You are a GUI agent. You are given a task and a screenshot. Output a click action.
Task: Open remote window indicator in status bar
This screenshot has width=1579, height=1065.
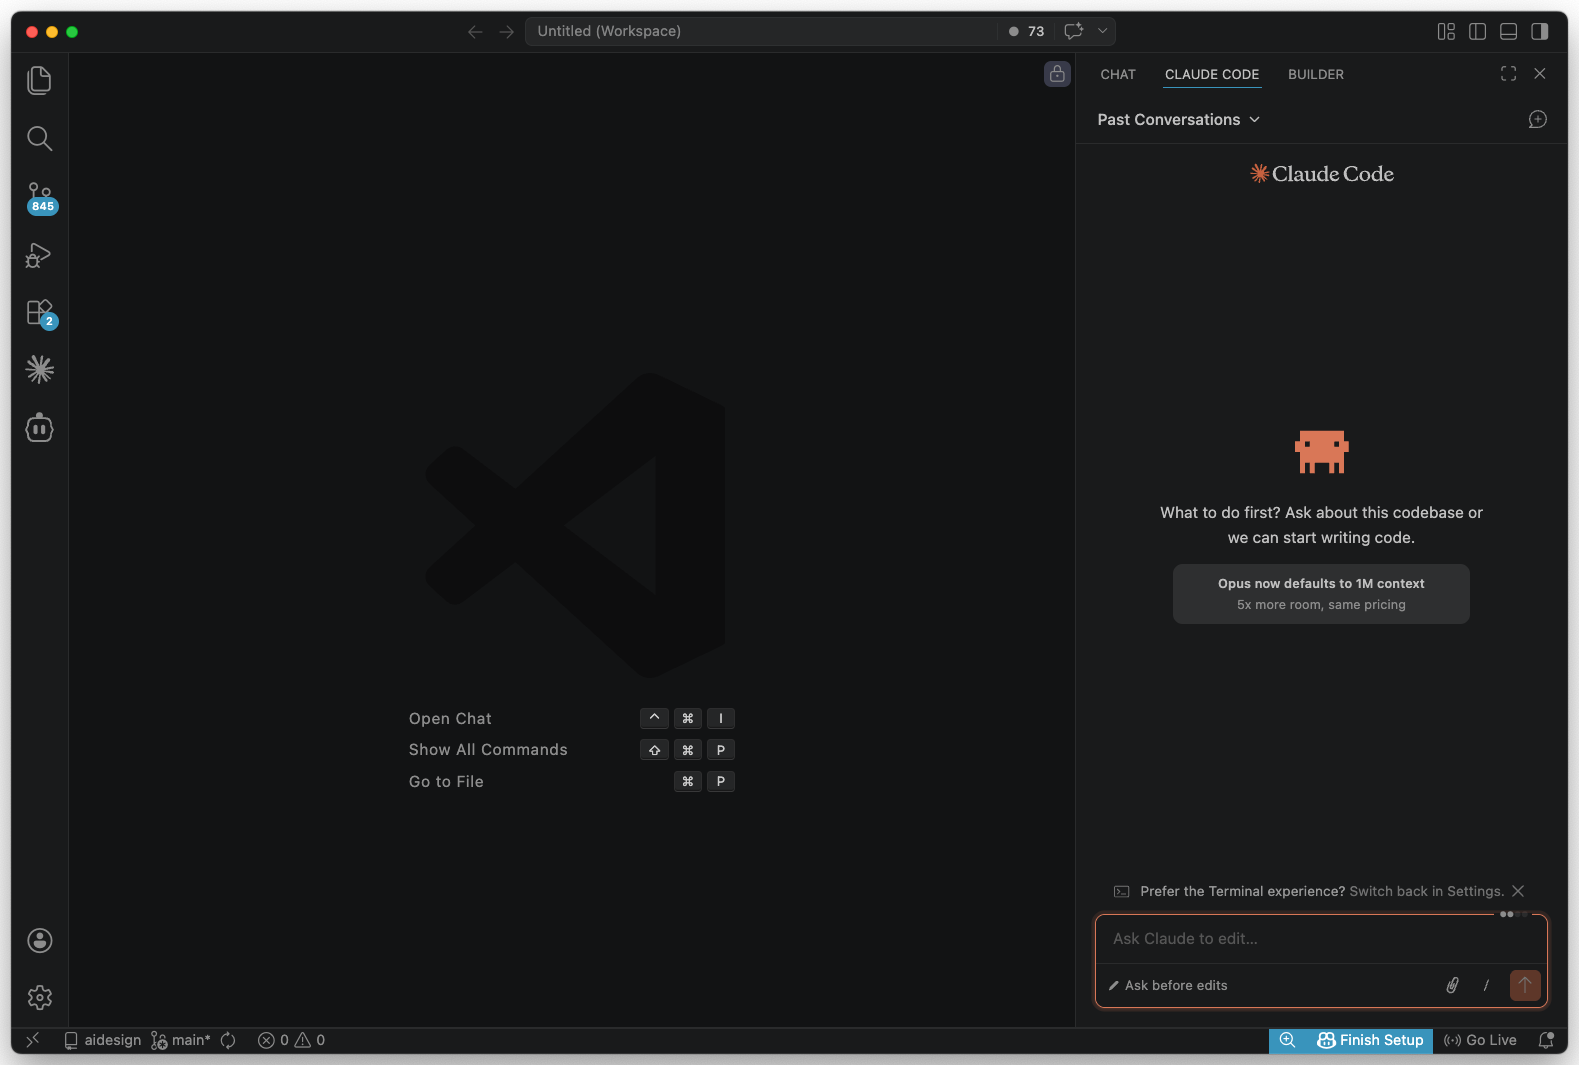coord(32,1040)
